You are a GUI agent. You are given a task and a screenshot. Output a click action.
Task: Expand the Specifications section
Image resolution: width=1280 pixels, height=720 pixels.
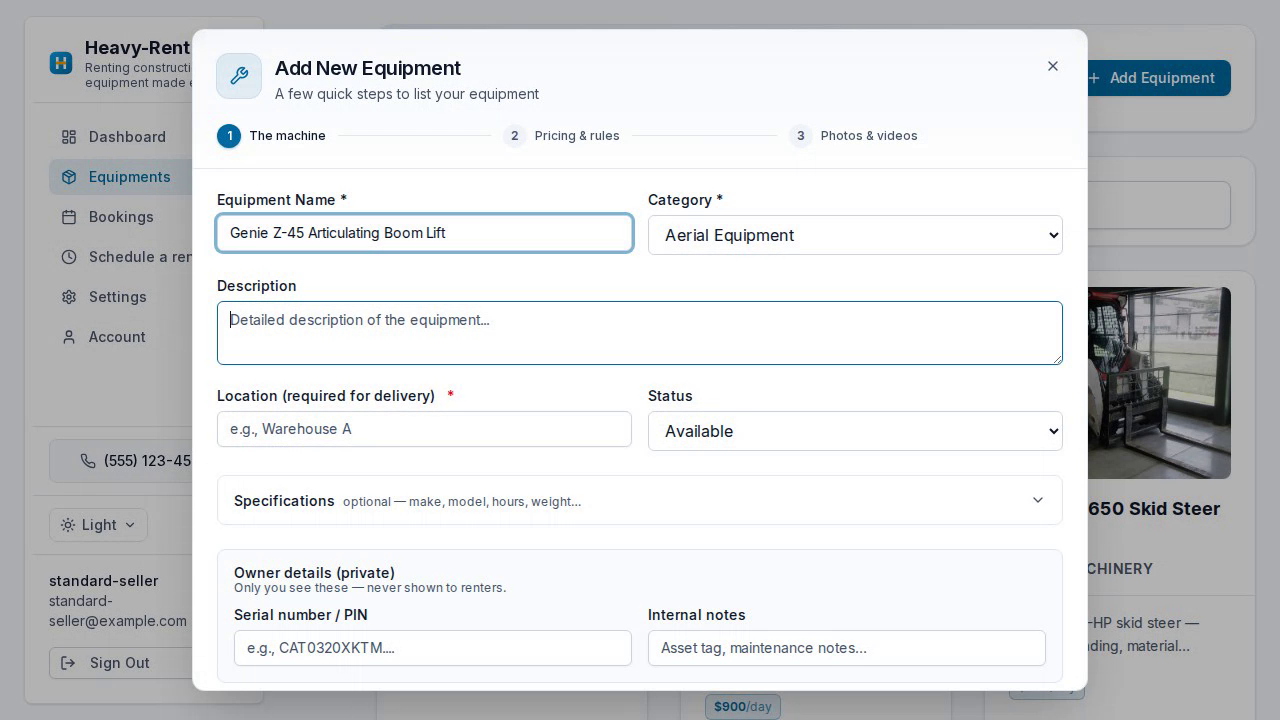point(639,500)
